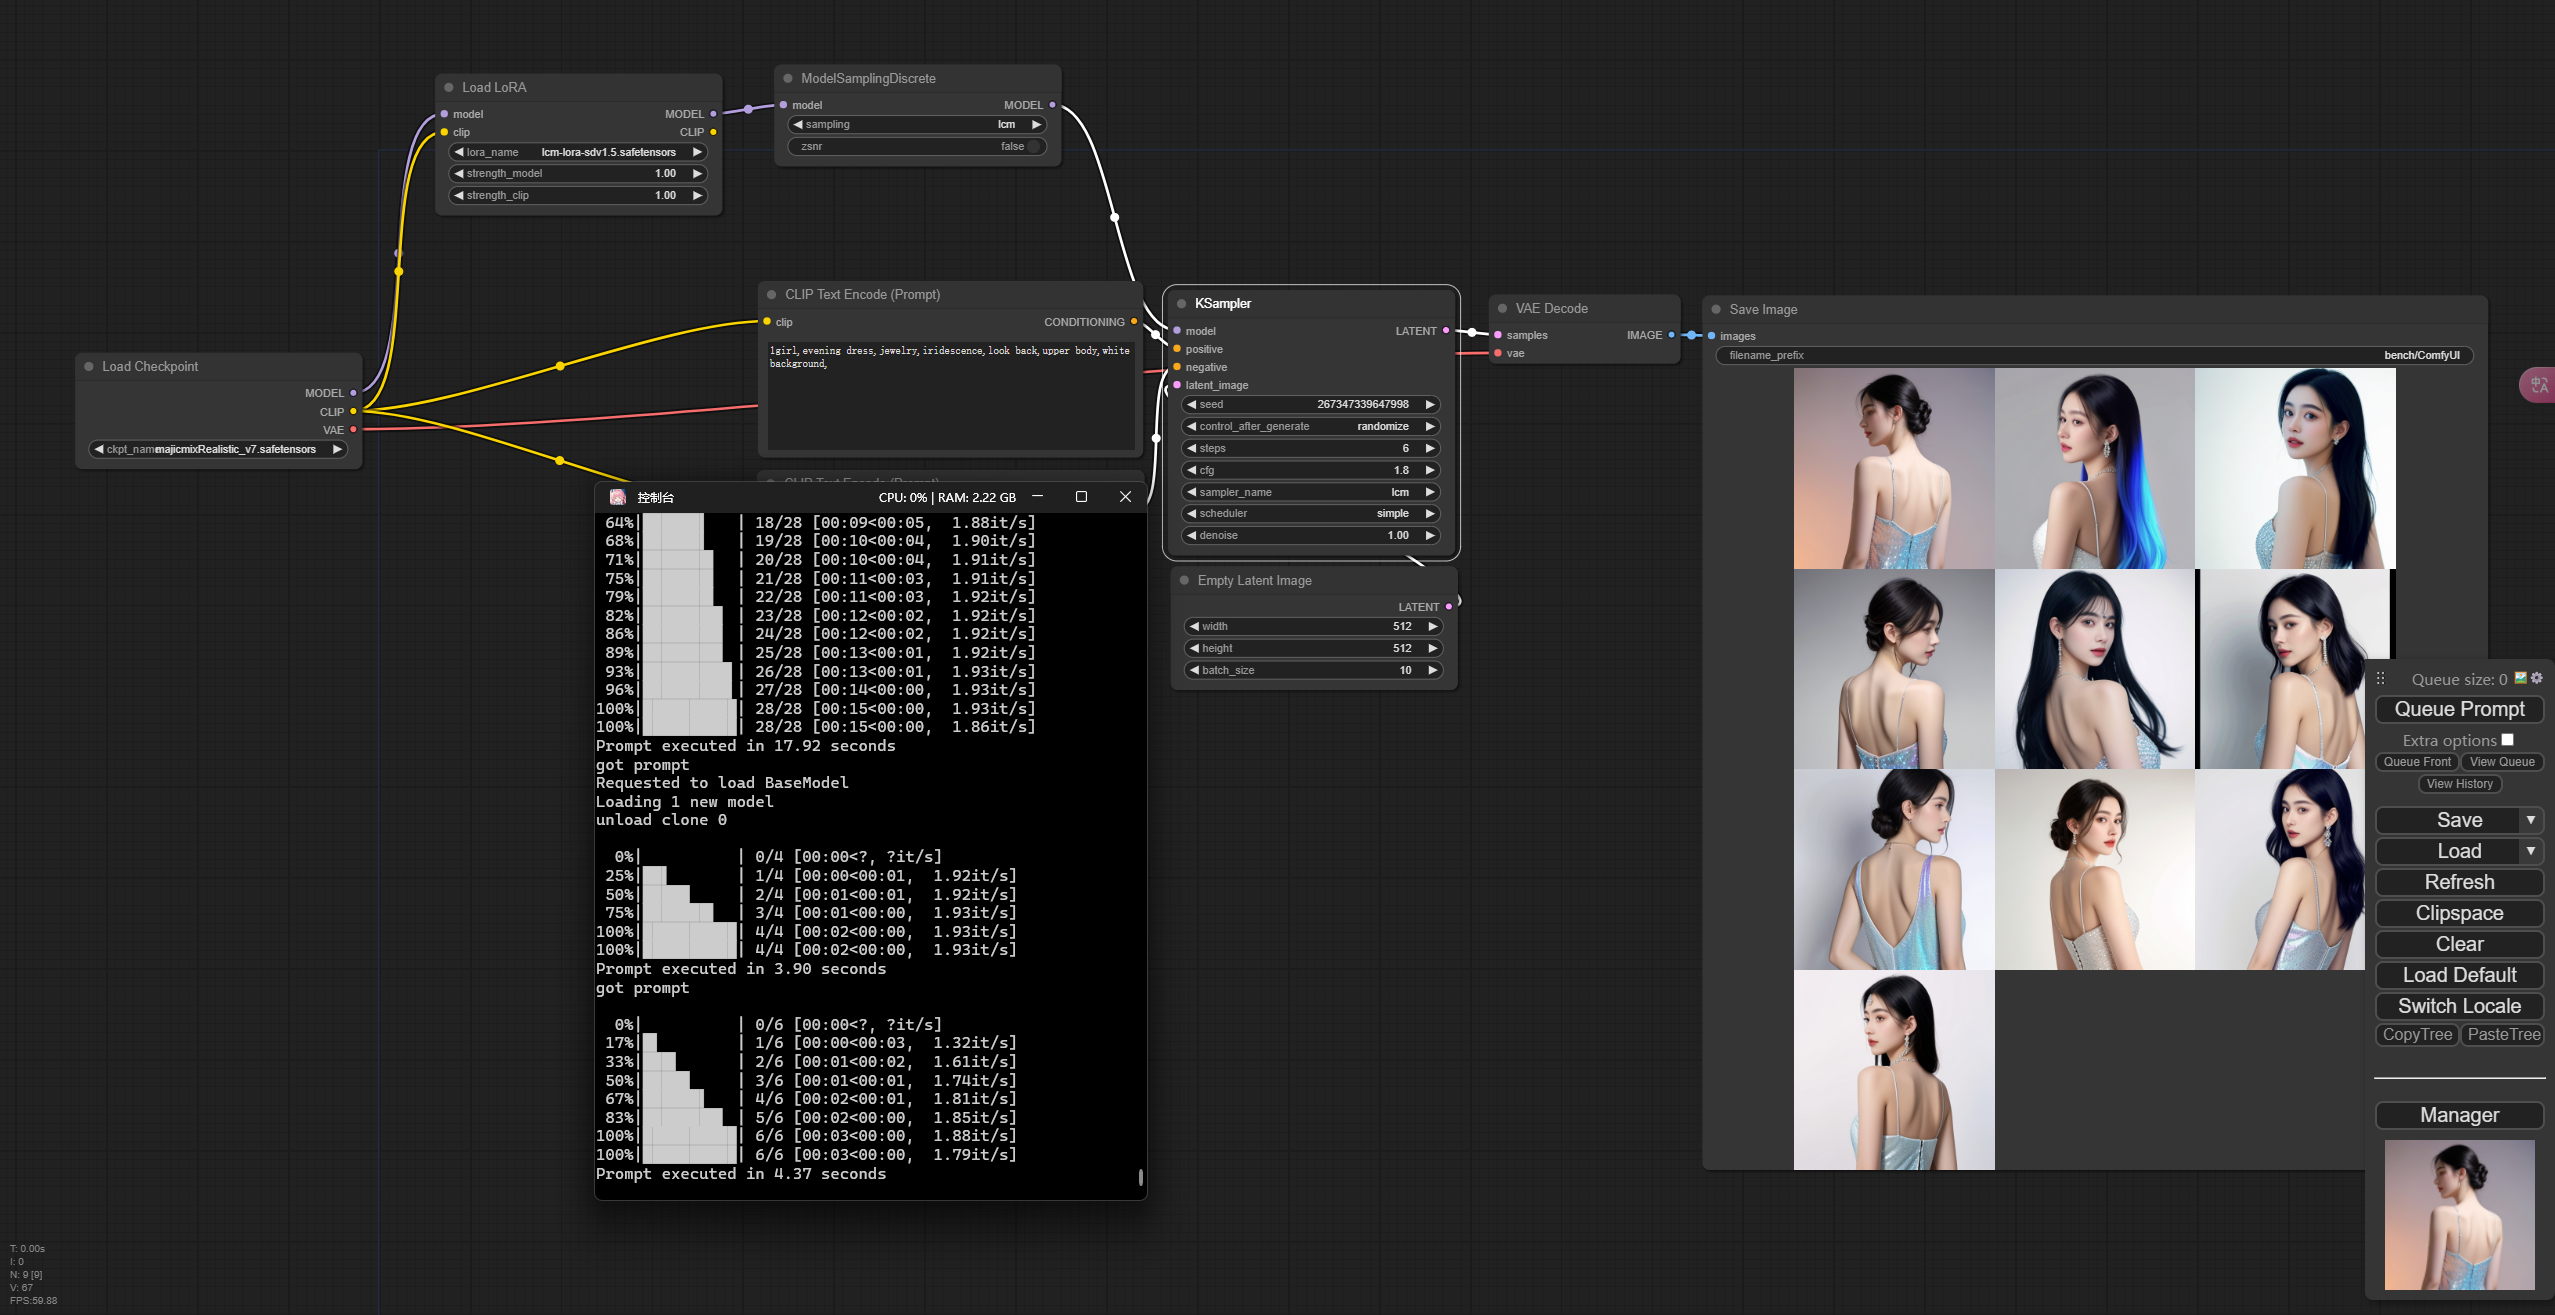
Task: Click the View Queue button
Action: tap(2501, 762)
